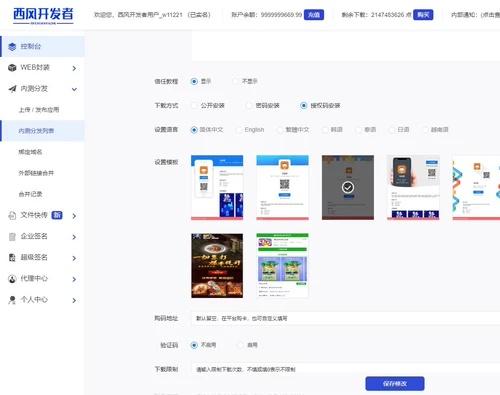Click the 下载限制 input field

pyautogui.click(x=346, y=369)
